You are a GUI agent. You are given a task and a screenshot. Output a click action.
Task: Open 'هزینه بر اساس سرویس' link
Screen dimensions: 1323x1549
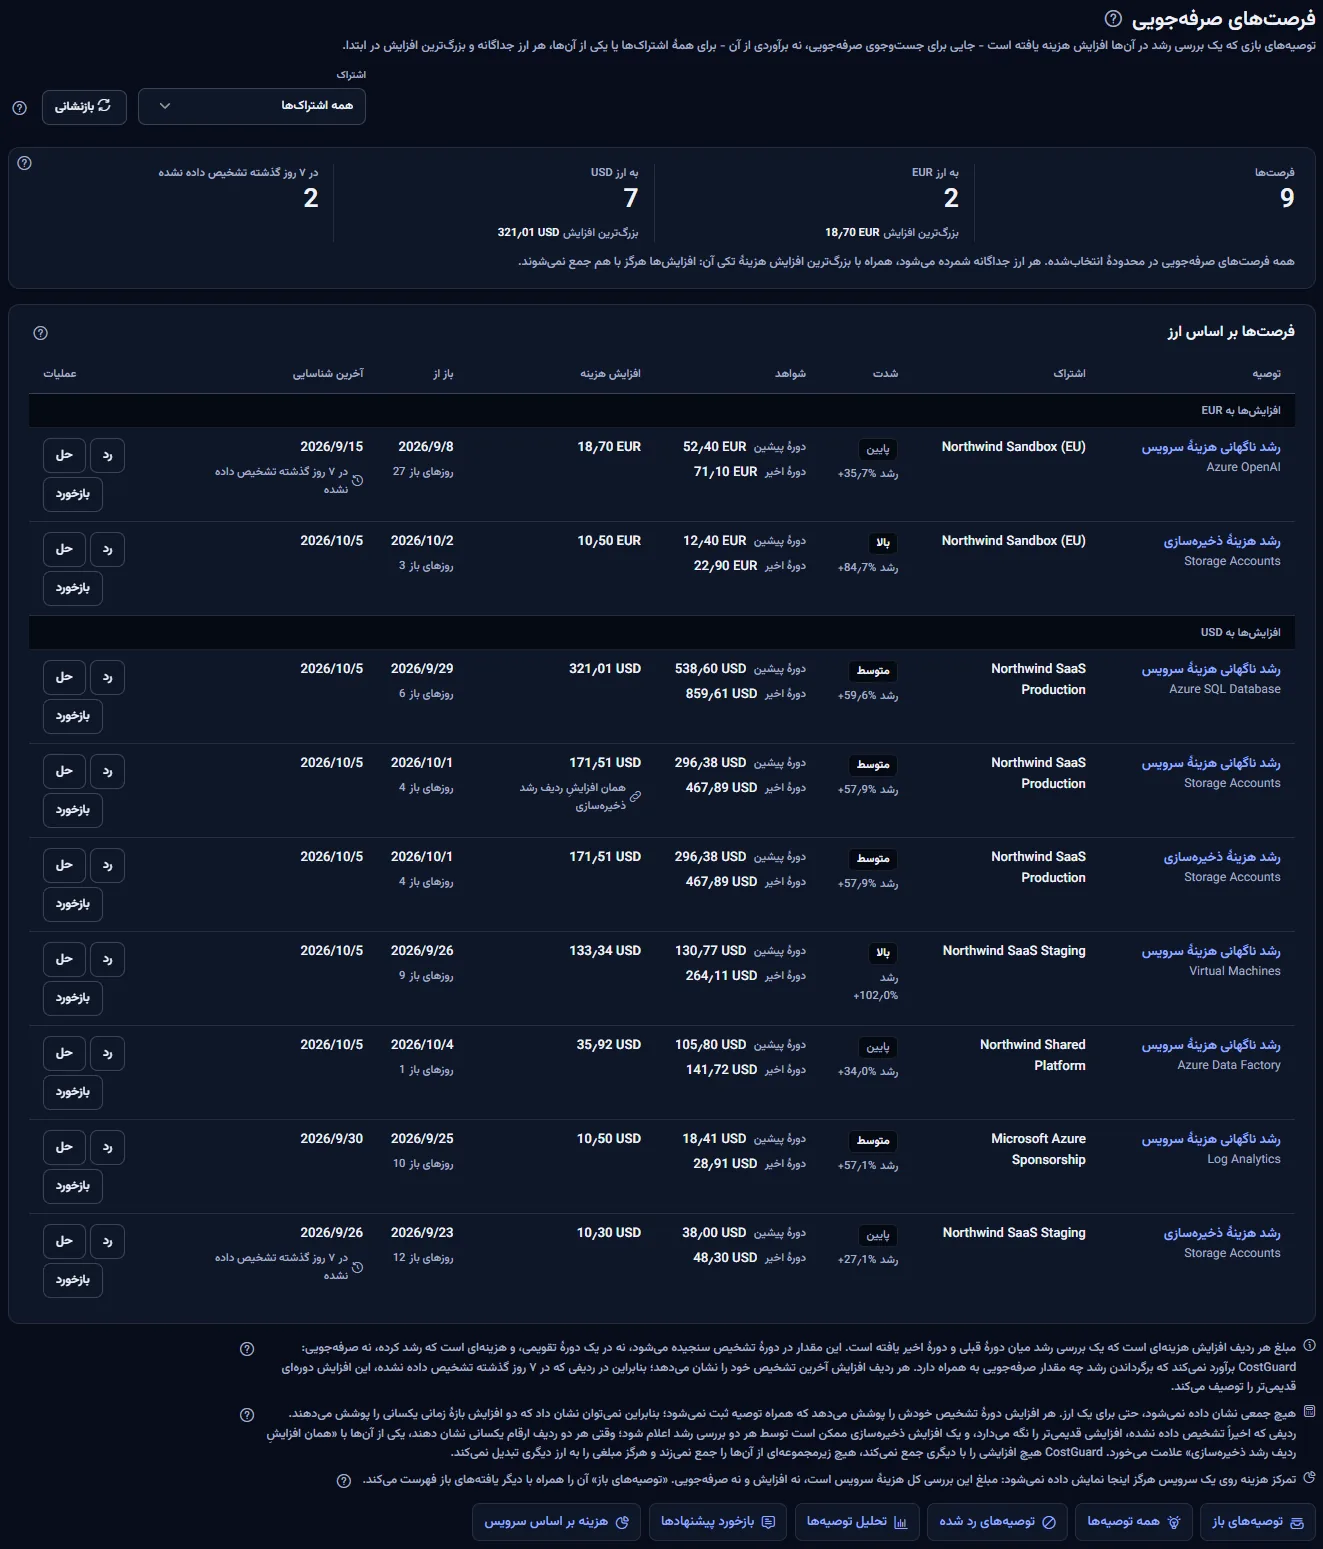click(x=556, y=1522)
